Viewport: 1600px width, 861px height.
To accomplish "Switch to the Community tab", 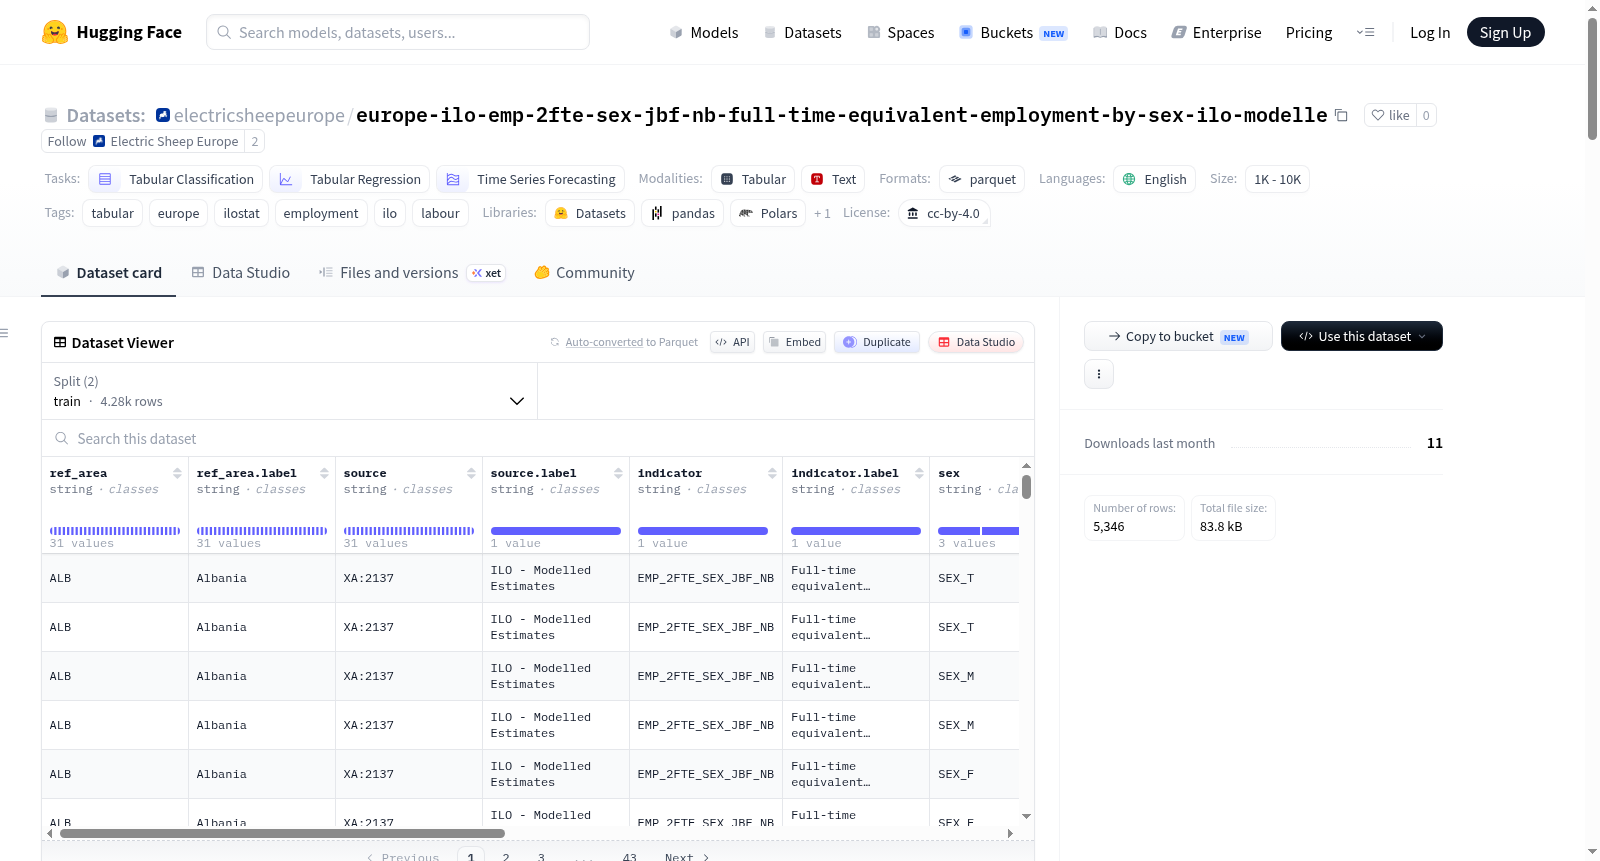I will point(585,273).
